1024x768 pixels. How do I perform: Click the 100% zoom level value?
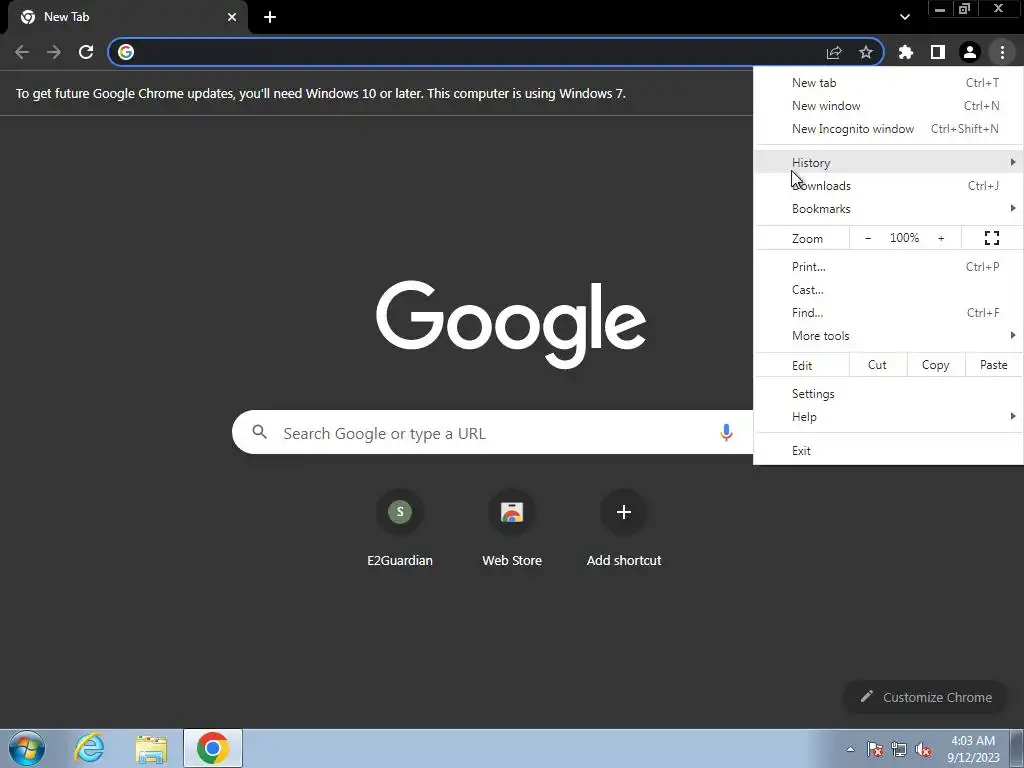click(x=904, y=238)
